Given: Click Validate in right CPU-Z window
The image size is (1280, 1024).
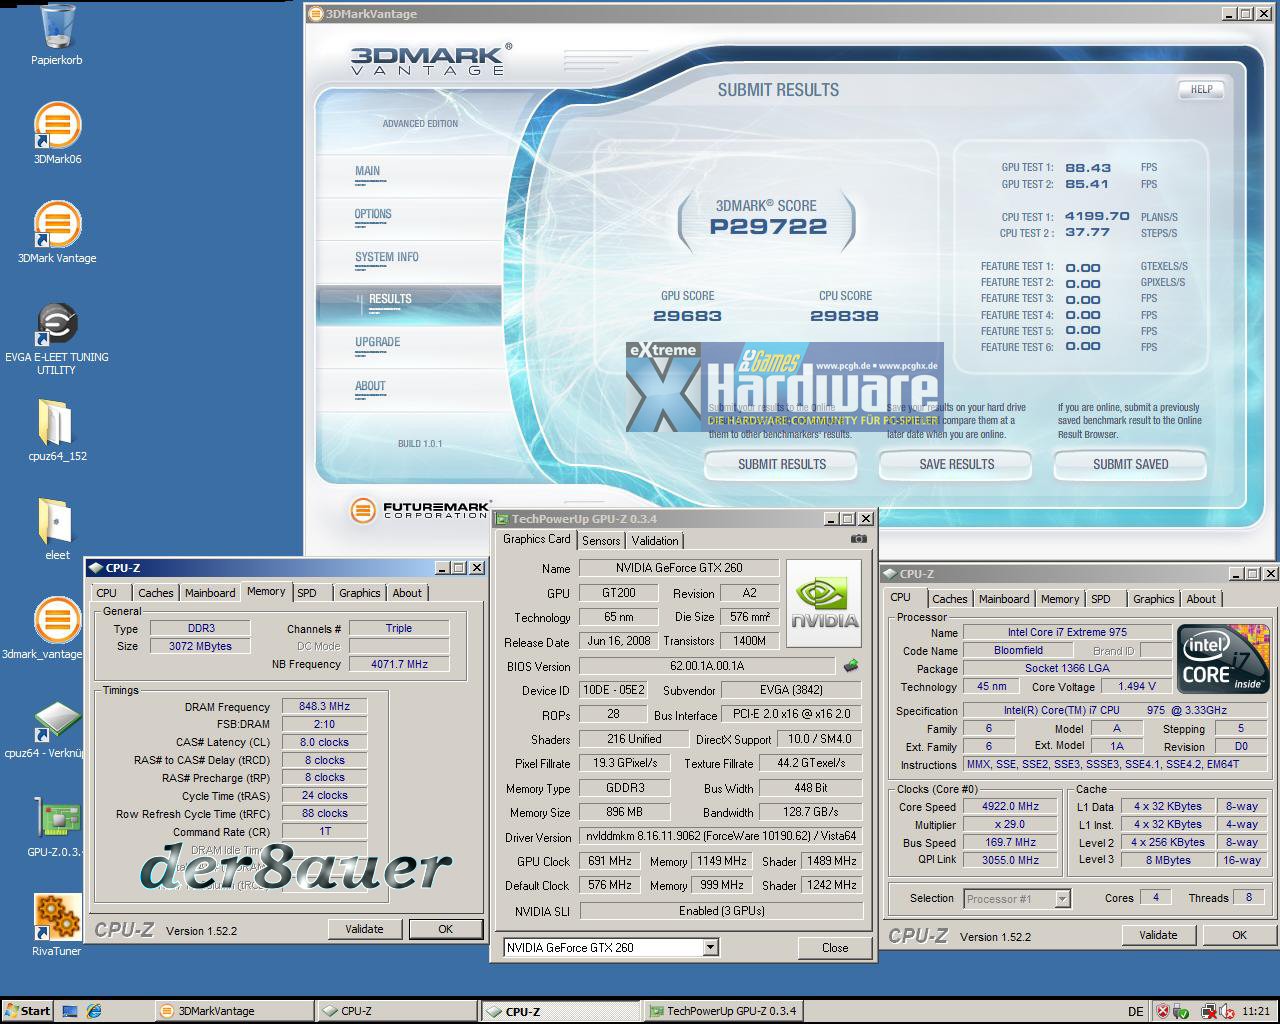Looking at the screenshot, I should 1158,935.
